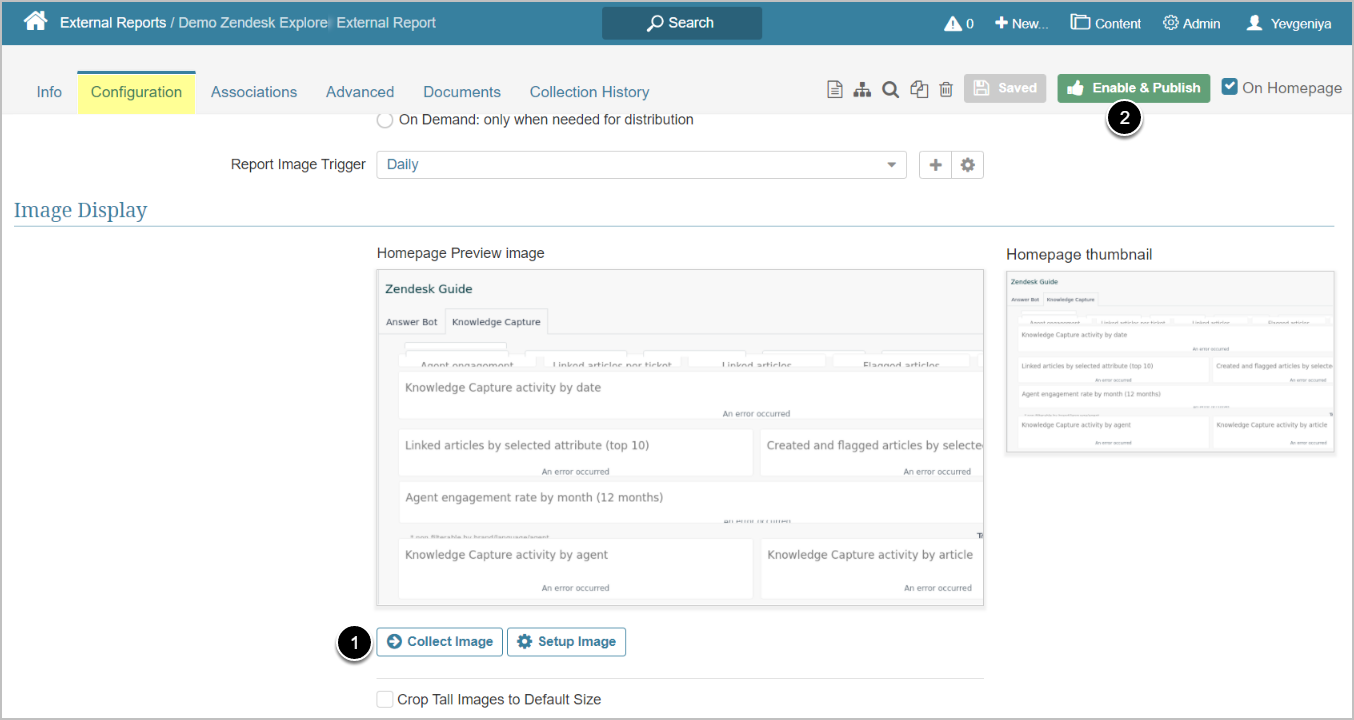The height and width of the screenshot is (720, 1354).
Task: Open the Admin menu
Action: pyautogui.click(x=1191, y=23)
